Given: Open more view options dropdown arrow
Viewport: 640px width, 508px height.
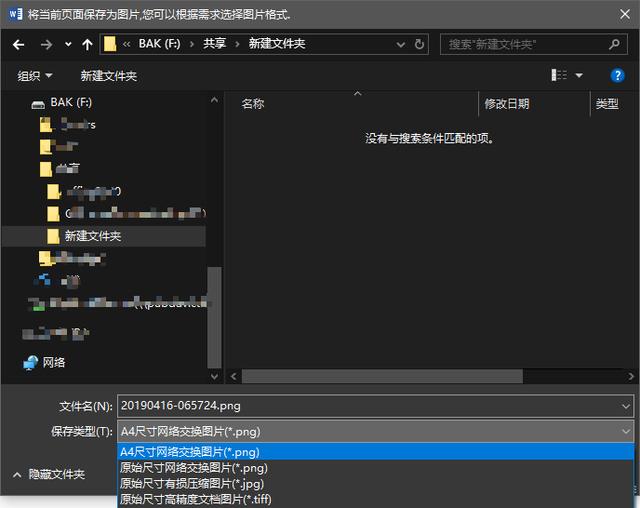Looking at the screenshot, I should pos(579,75).
